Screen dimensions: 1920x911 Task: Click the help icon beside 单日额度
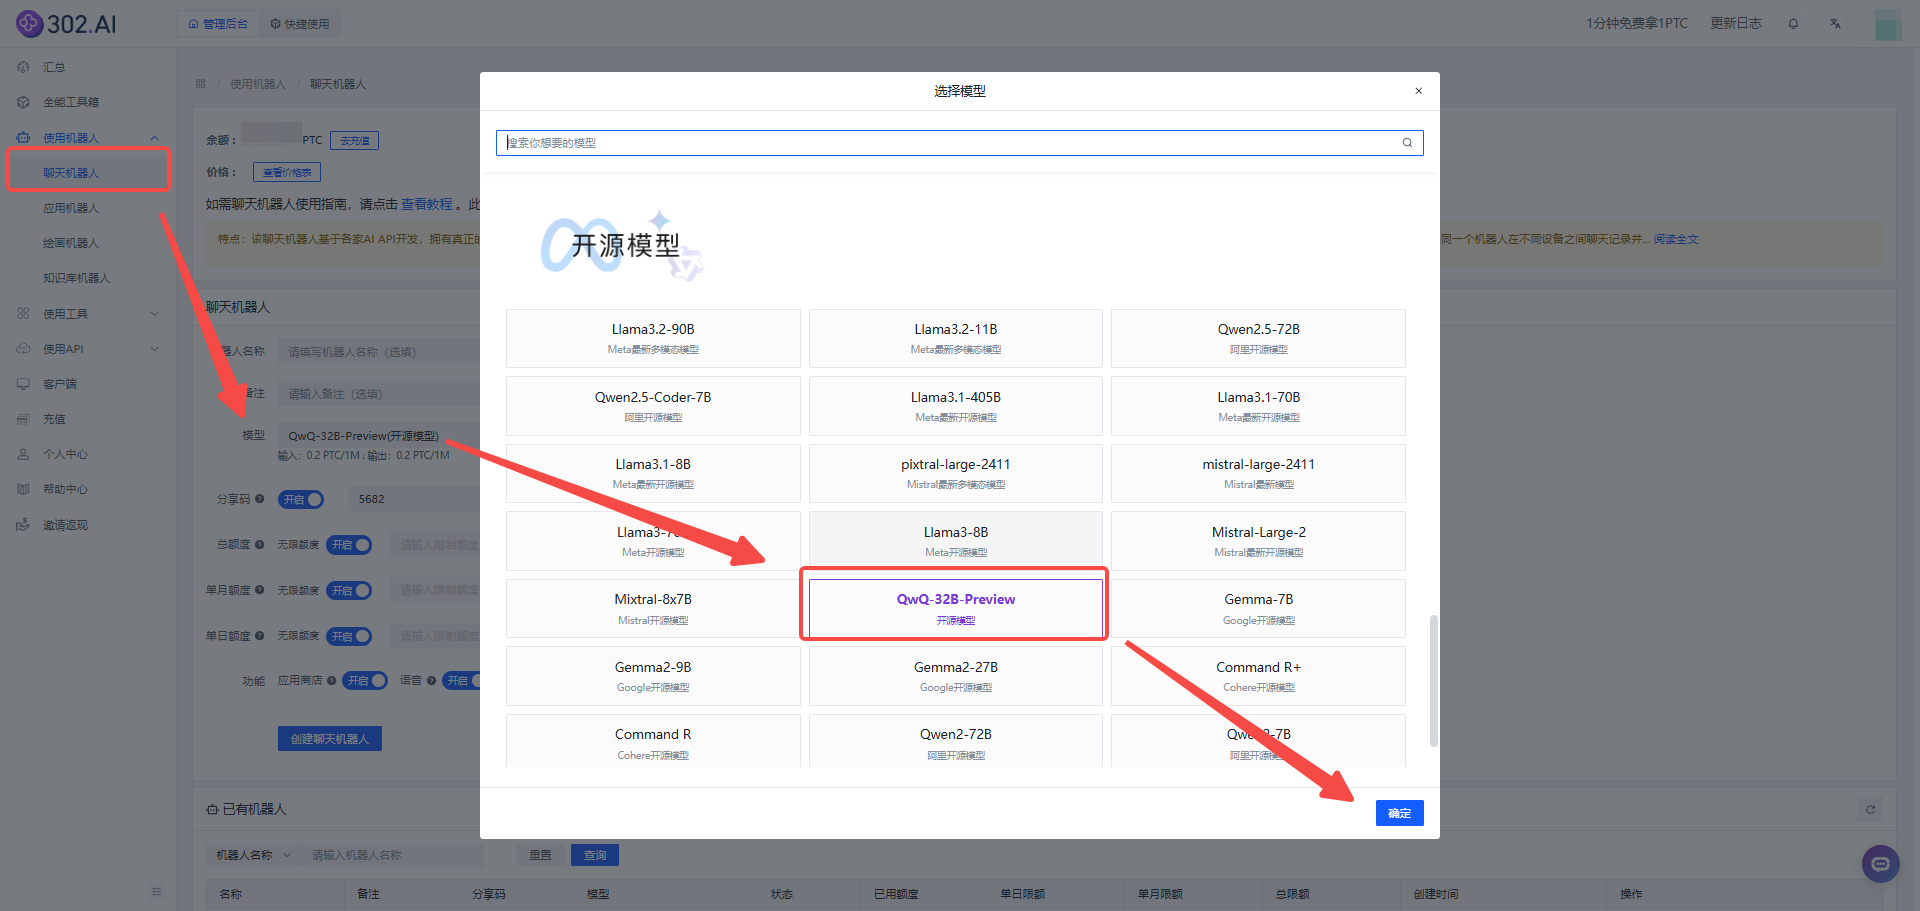click(x=260, y=636)
